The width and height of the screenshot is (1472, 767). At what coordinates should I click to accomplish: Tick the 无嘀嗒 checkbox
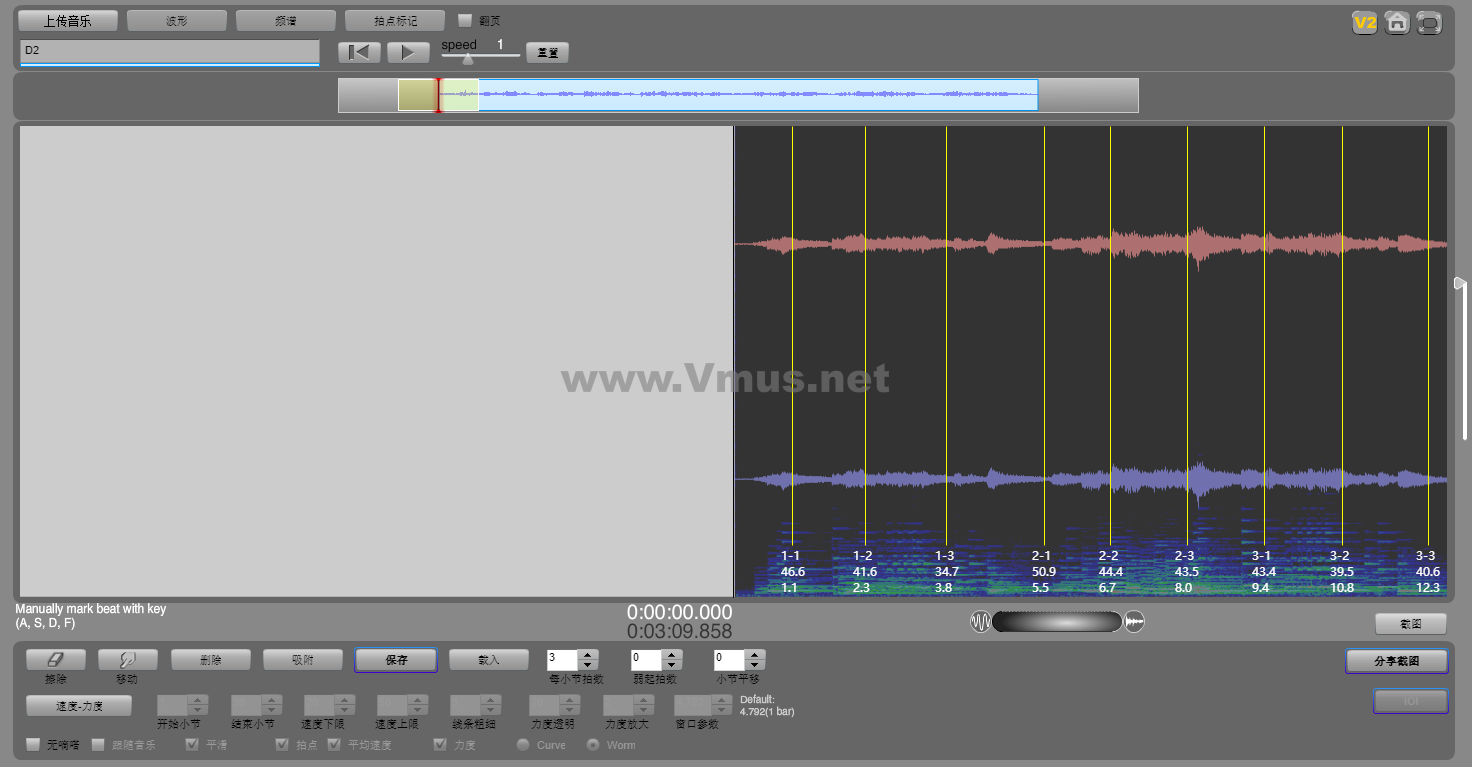point(33,745)
